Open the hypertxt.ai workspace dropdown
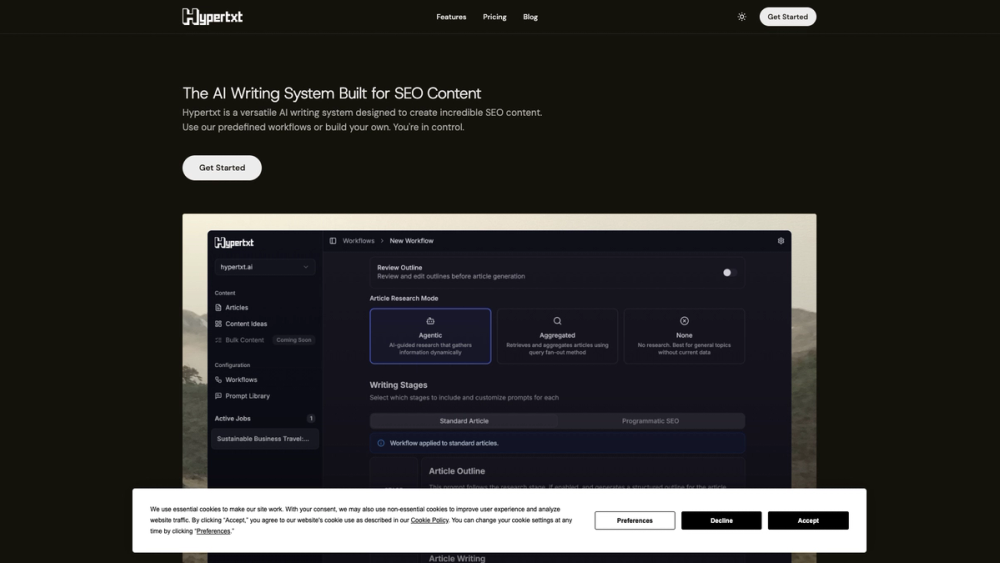 (264, 267)
